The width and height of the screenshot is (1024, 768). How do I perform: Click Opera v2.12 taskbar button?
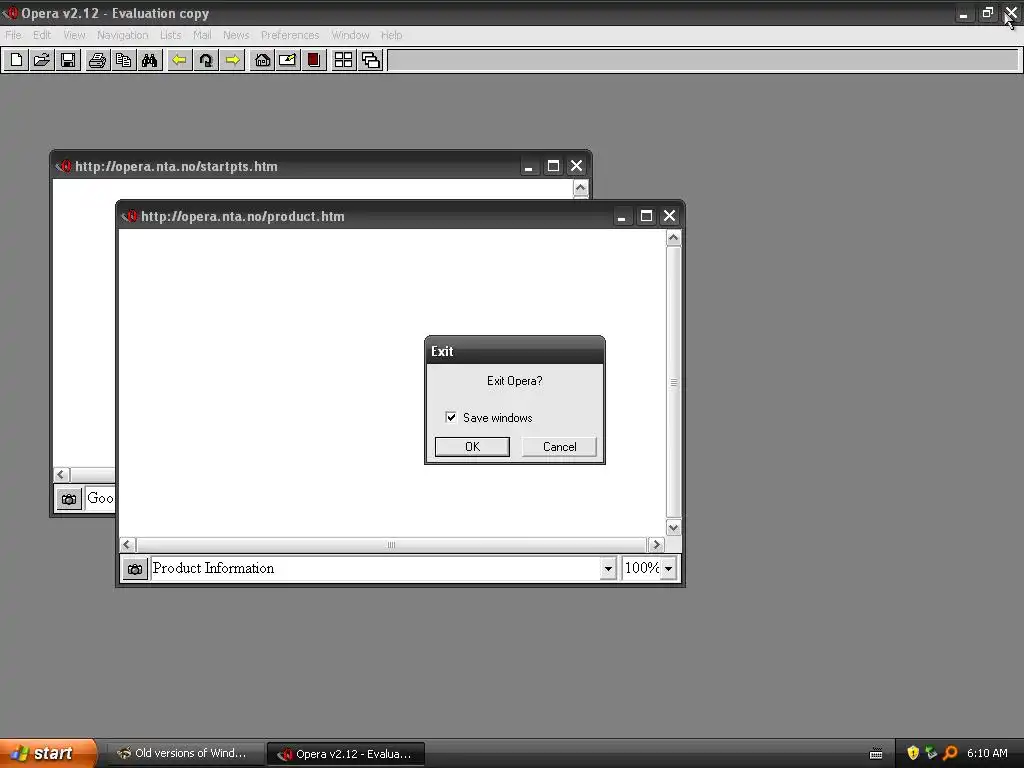tap(346, 754)
